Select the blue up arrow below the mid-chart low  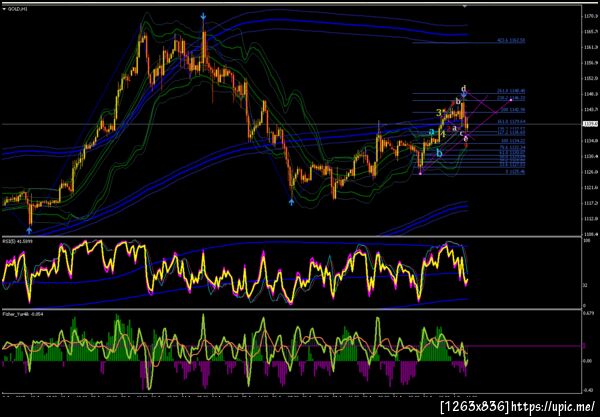pyautogui.click(x=292, y=202)
